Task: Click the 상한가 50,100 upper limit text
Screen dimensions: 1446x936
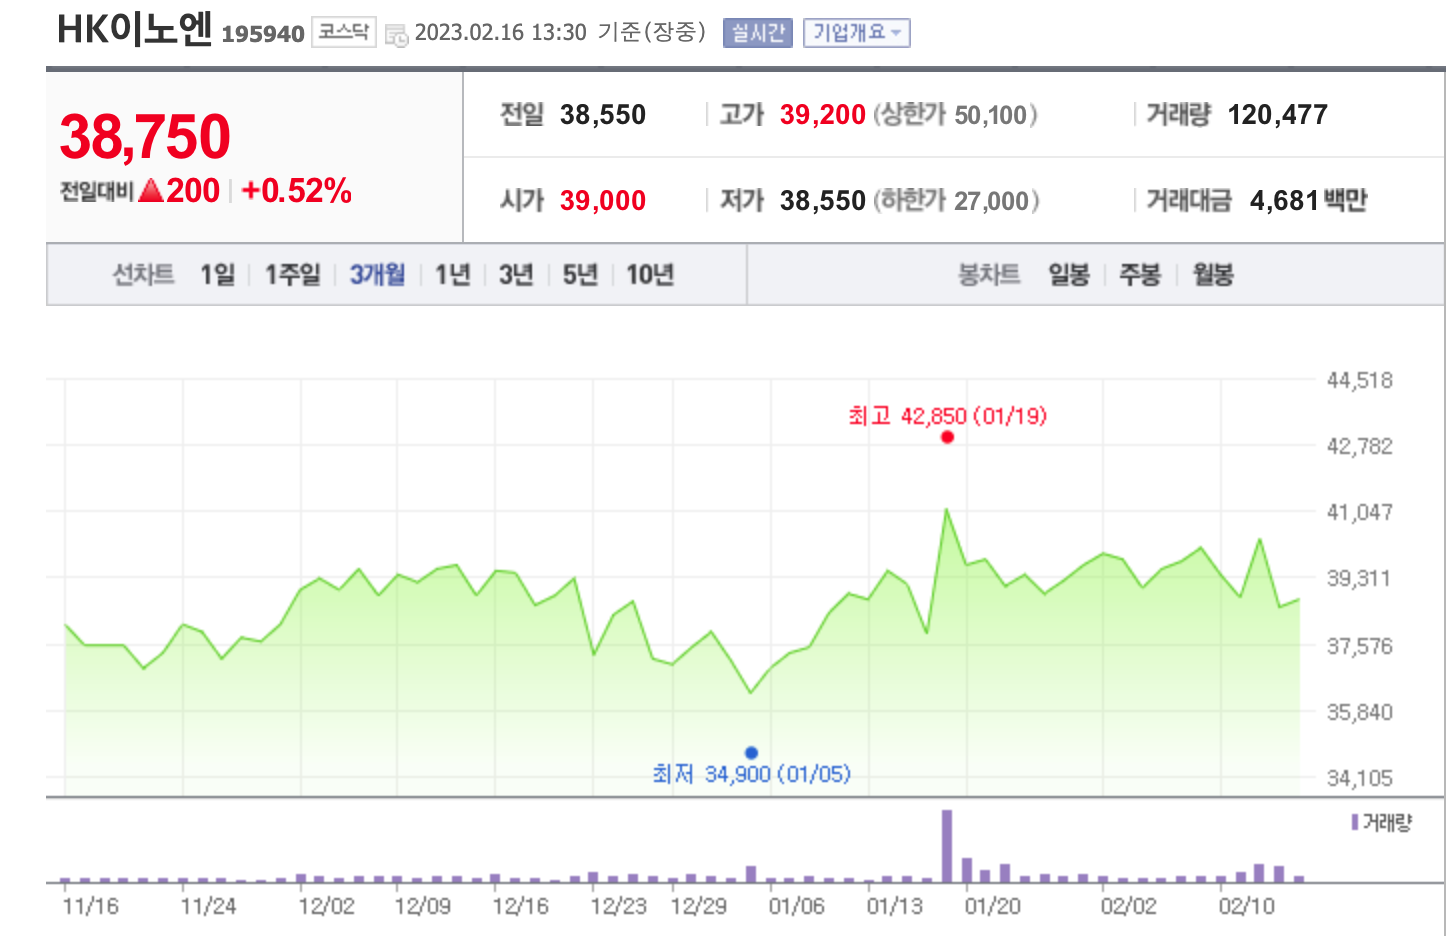Action: click(956, 115)
